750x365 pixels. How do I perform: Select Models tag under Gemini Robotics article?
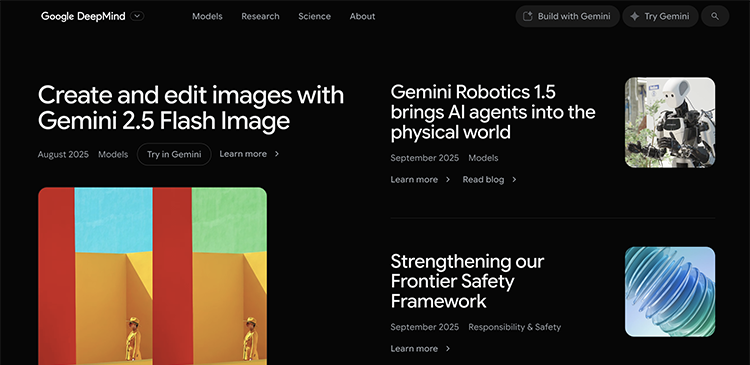click(x=483, y=158)
